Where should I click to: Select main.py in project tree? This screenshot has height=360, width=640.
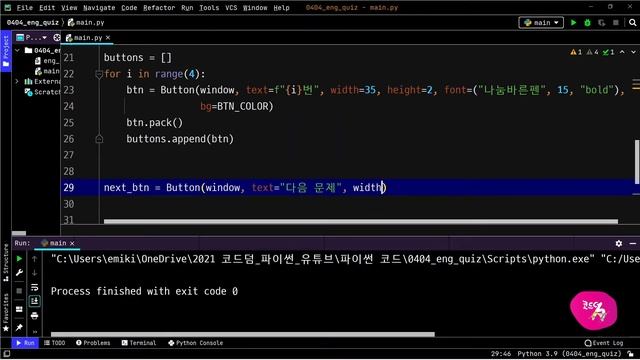(x=47, y=71)
